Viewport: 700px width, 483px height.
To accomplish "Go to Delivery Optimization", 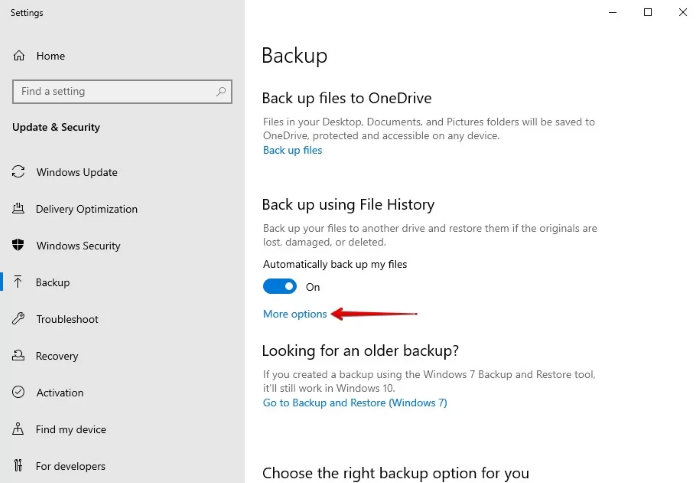I will tap(122, 209).
